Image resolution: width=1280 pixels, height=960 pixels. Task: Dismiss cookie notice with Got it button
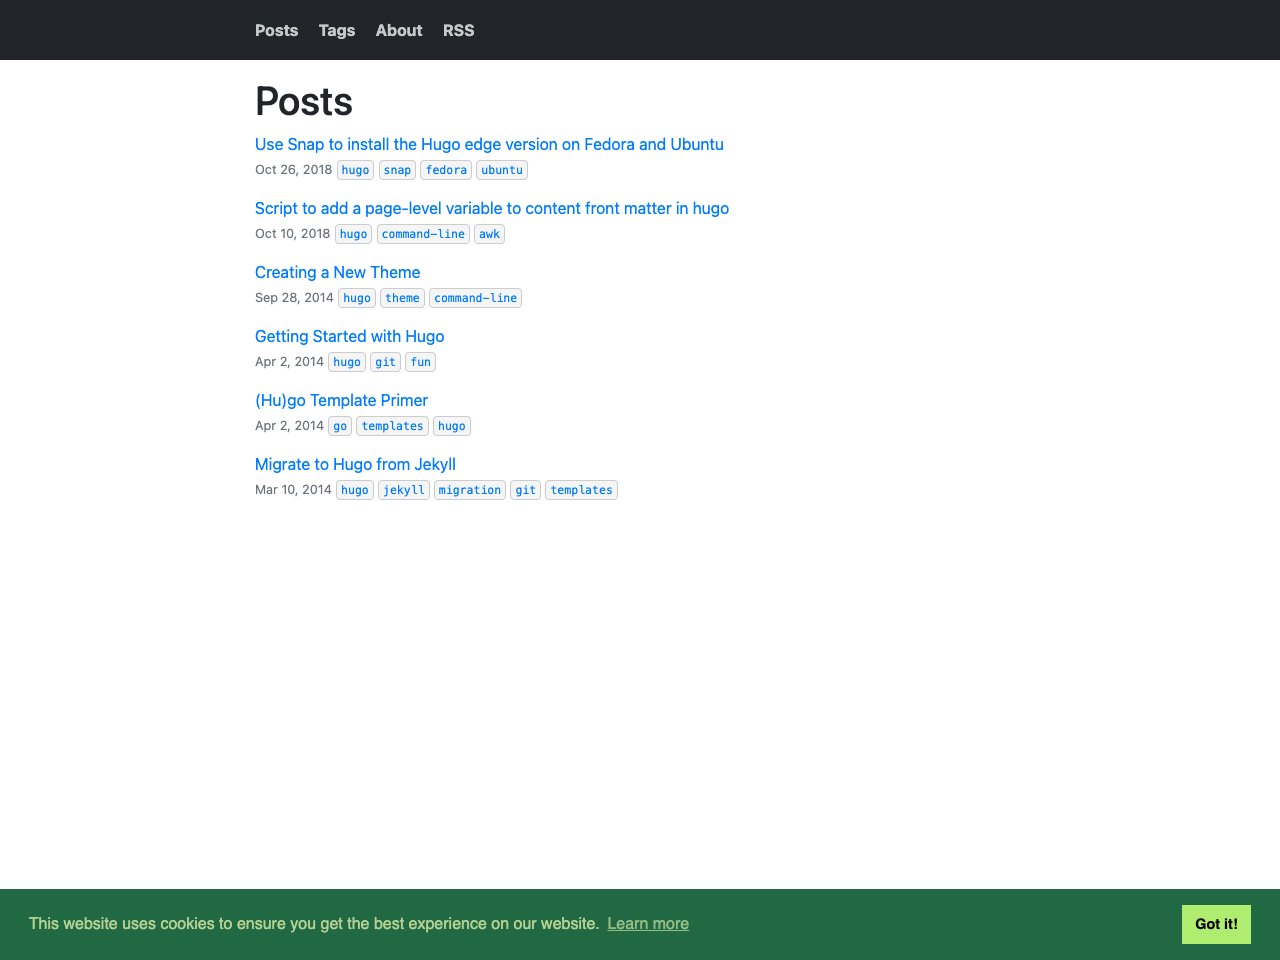tap(1216, 923)
